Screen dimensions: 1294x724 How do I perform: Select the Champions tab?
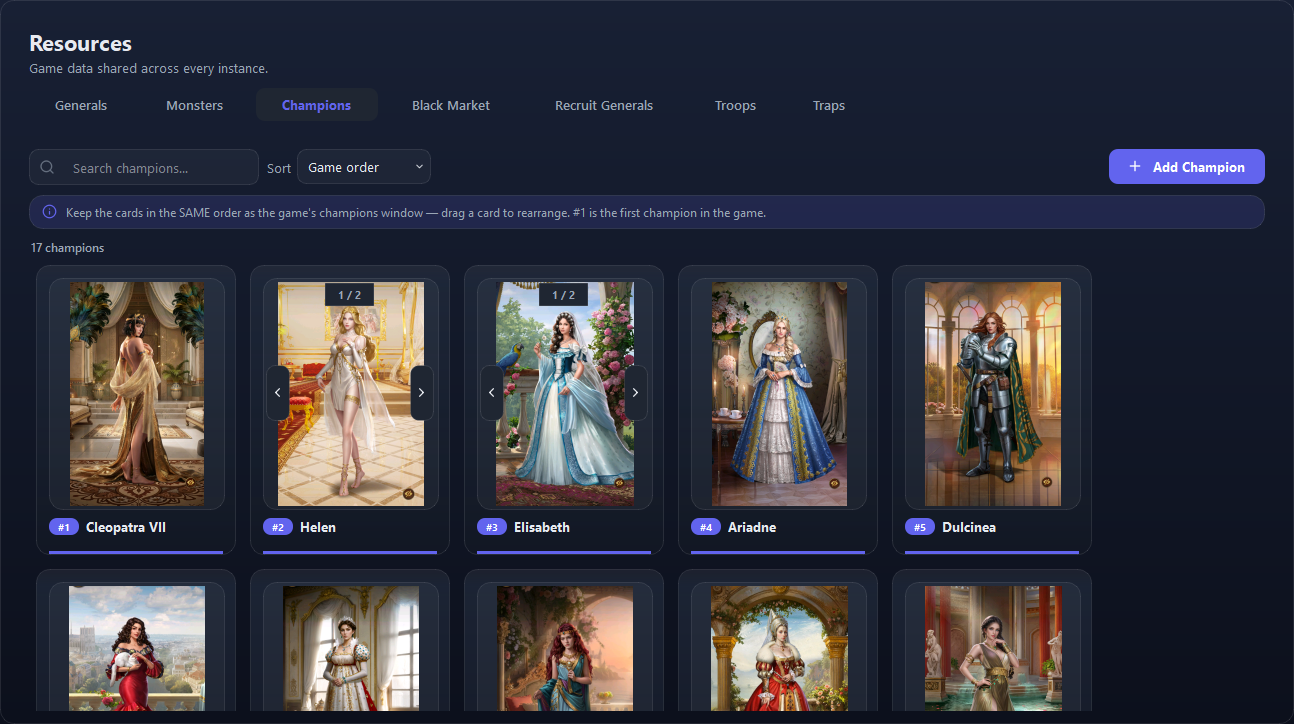tap(316, 105)
